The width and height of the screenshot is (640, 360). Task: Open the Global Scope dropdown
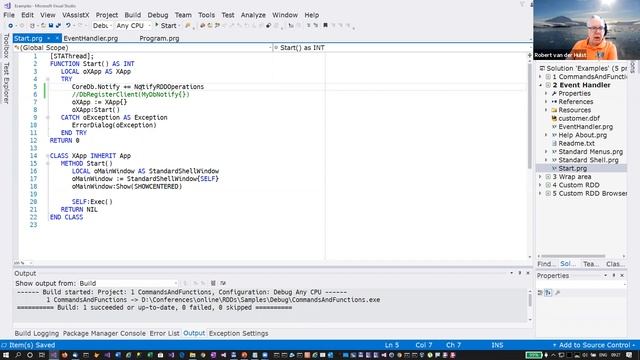[x=143, y=48]
